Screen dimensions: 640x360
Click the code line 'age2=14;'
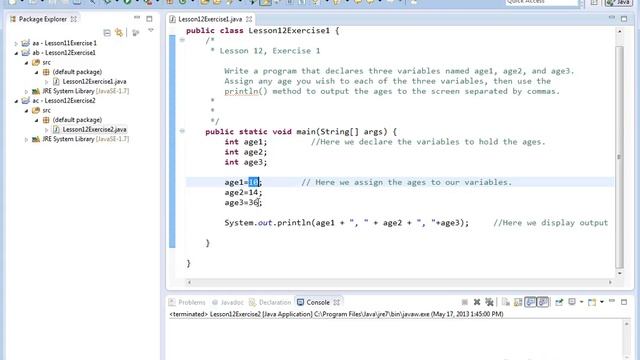point(243,192)
